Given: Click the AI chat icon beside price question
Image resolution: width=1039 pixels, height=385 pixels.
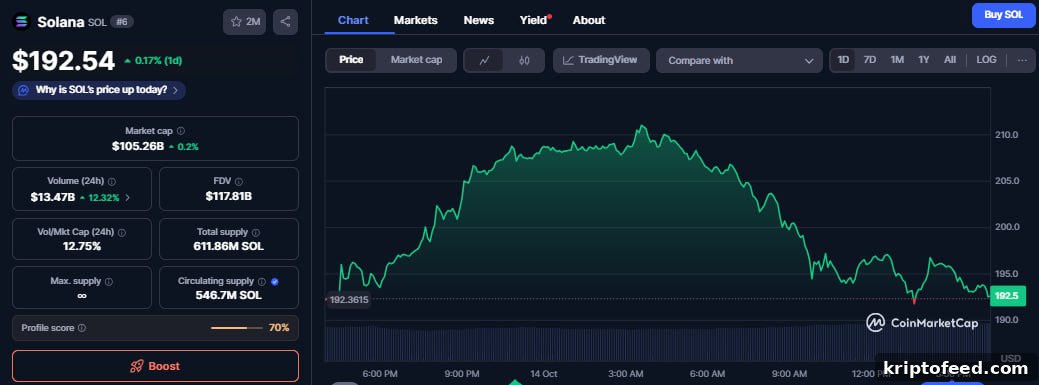Looking at the screenshot, I should tap(23, 90).
